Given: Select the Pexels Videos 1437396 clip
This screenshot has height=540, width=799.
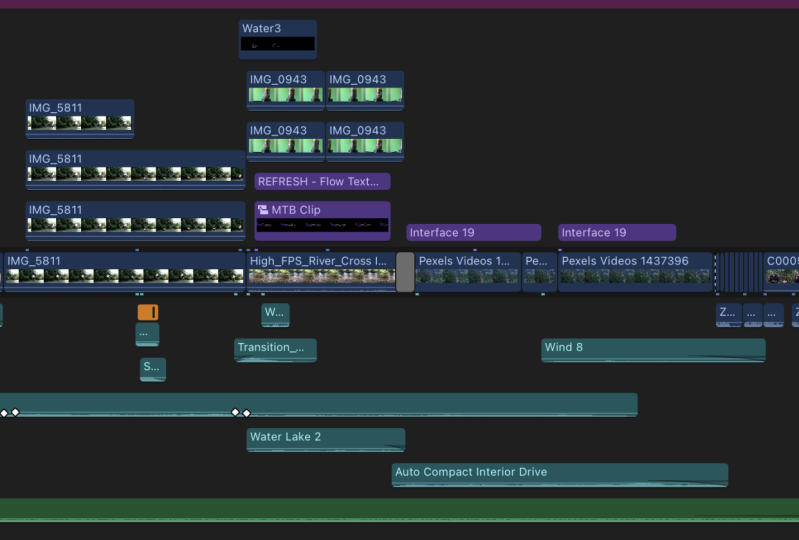Looking at the screenshot, I should click(x=635, y=272).
